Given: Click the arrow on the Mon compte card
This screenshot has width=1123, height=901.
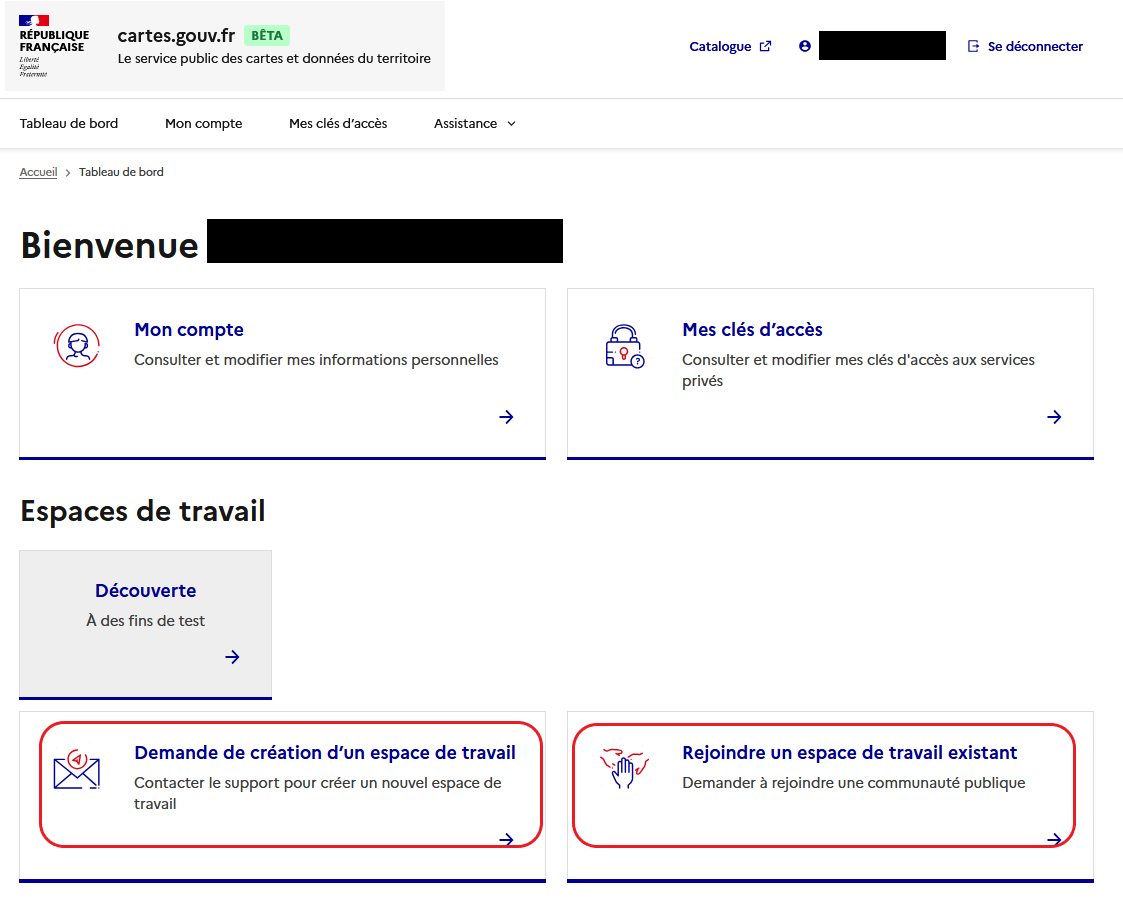Looking at the screenshot, I should tap(506, 417).
